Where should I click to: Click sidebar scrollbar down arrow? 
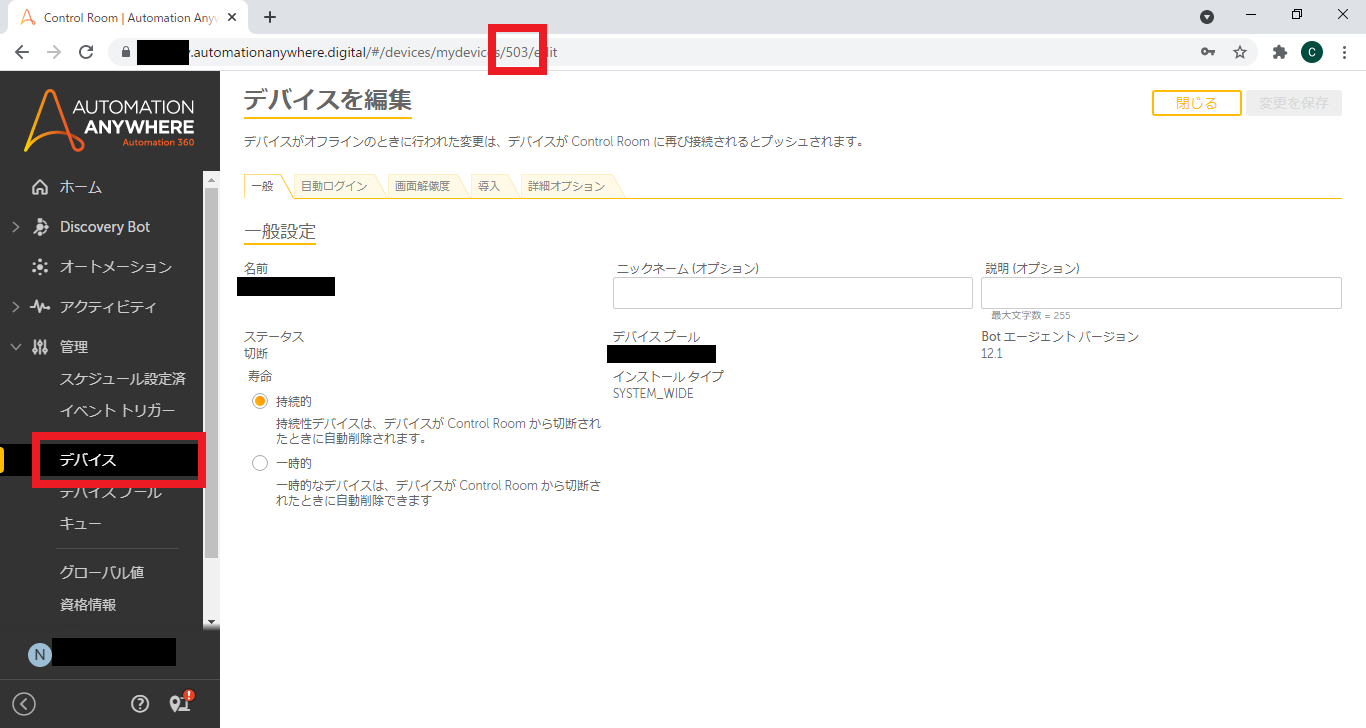[211, 621]
